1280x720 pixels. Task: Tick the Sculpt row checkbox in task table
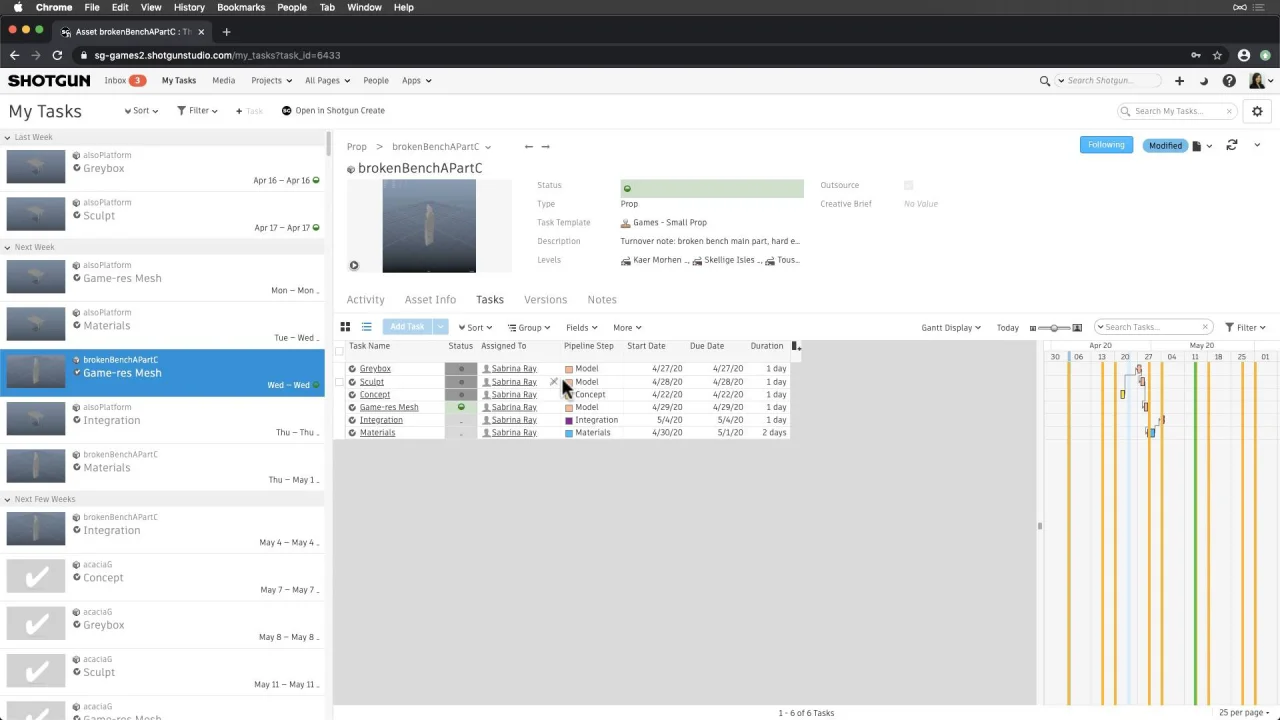[x=339, y=382]
